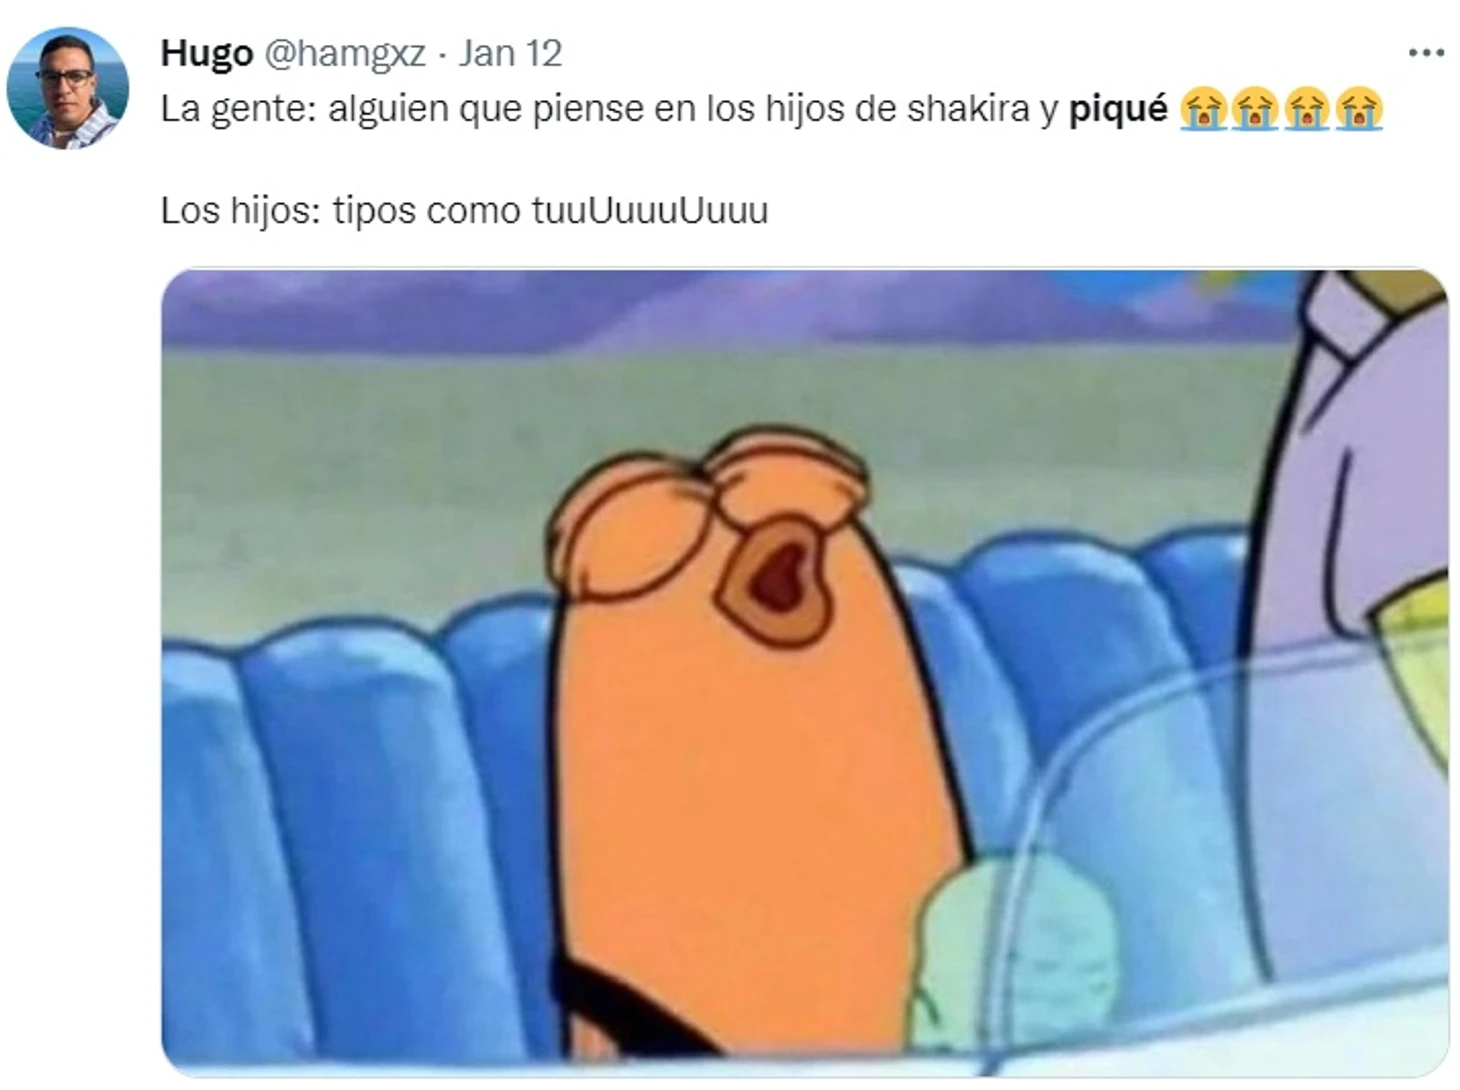Click the third crying face emoji
This screenshot has width=1460, height=1090.
click(1306, 109)
